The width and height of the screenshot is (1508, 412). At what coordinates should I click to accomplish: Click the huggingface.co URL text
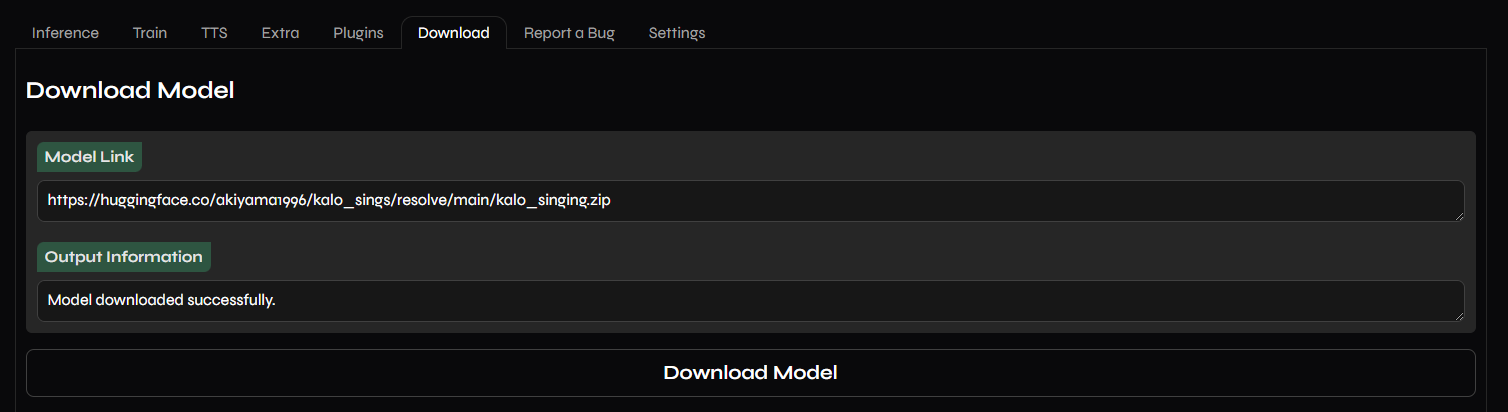point(329,200)
